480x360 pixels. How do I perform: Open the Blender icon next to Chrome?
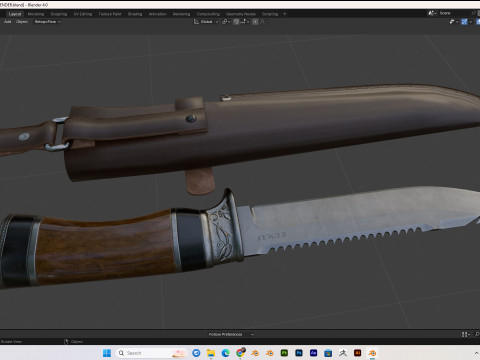(x=255, y=353)
